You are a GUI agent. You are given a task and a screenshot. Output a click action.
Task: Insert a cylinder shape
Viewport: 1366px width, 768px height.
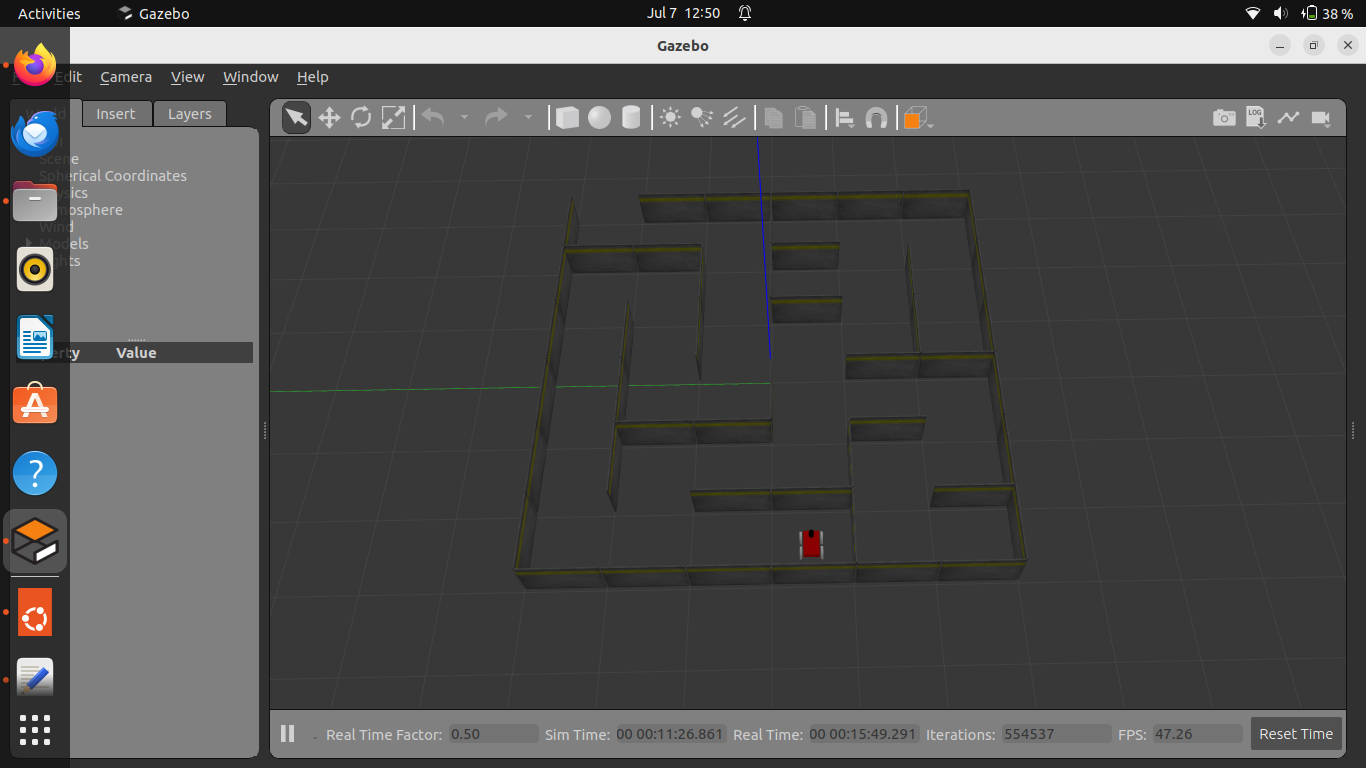[x=631, y=118]
